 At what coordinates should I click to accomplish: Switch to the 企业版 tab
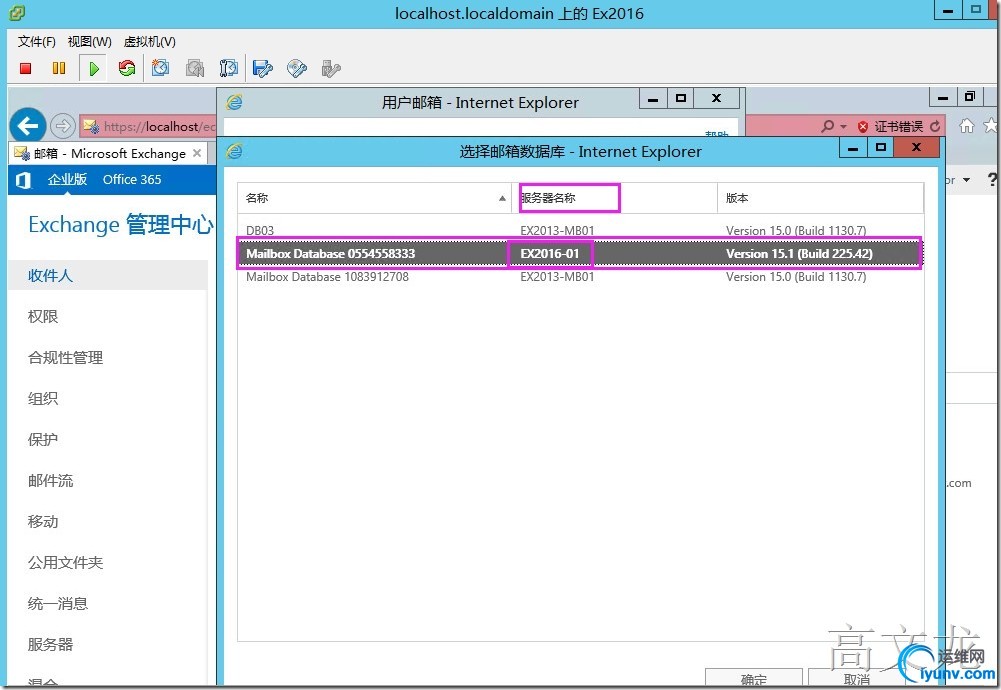[67, 179]
